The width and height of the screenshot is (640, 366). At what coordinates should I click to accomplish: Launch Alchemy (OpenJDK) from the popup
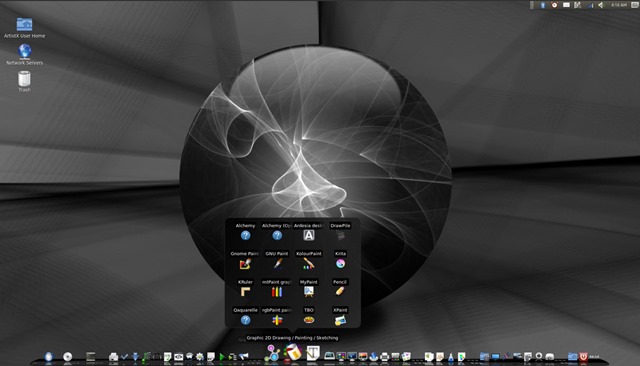[x=277, y=235]
